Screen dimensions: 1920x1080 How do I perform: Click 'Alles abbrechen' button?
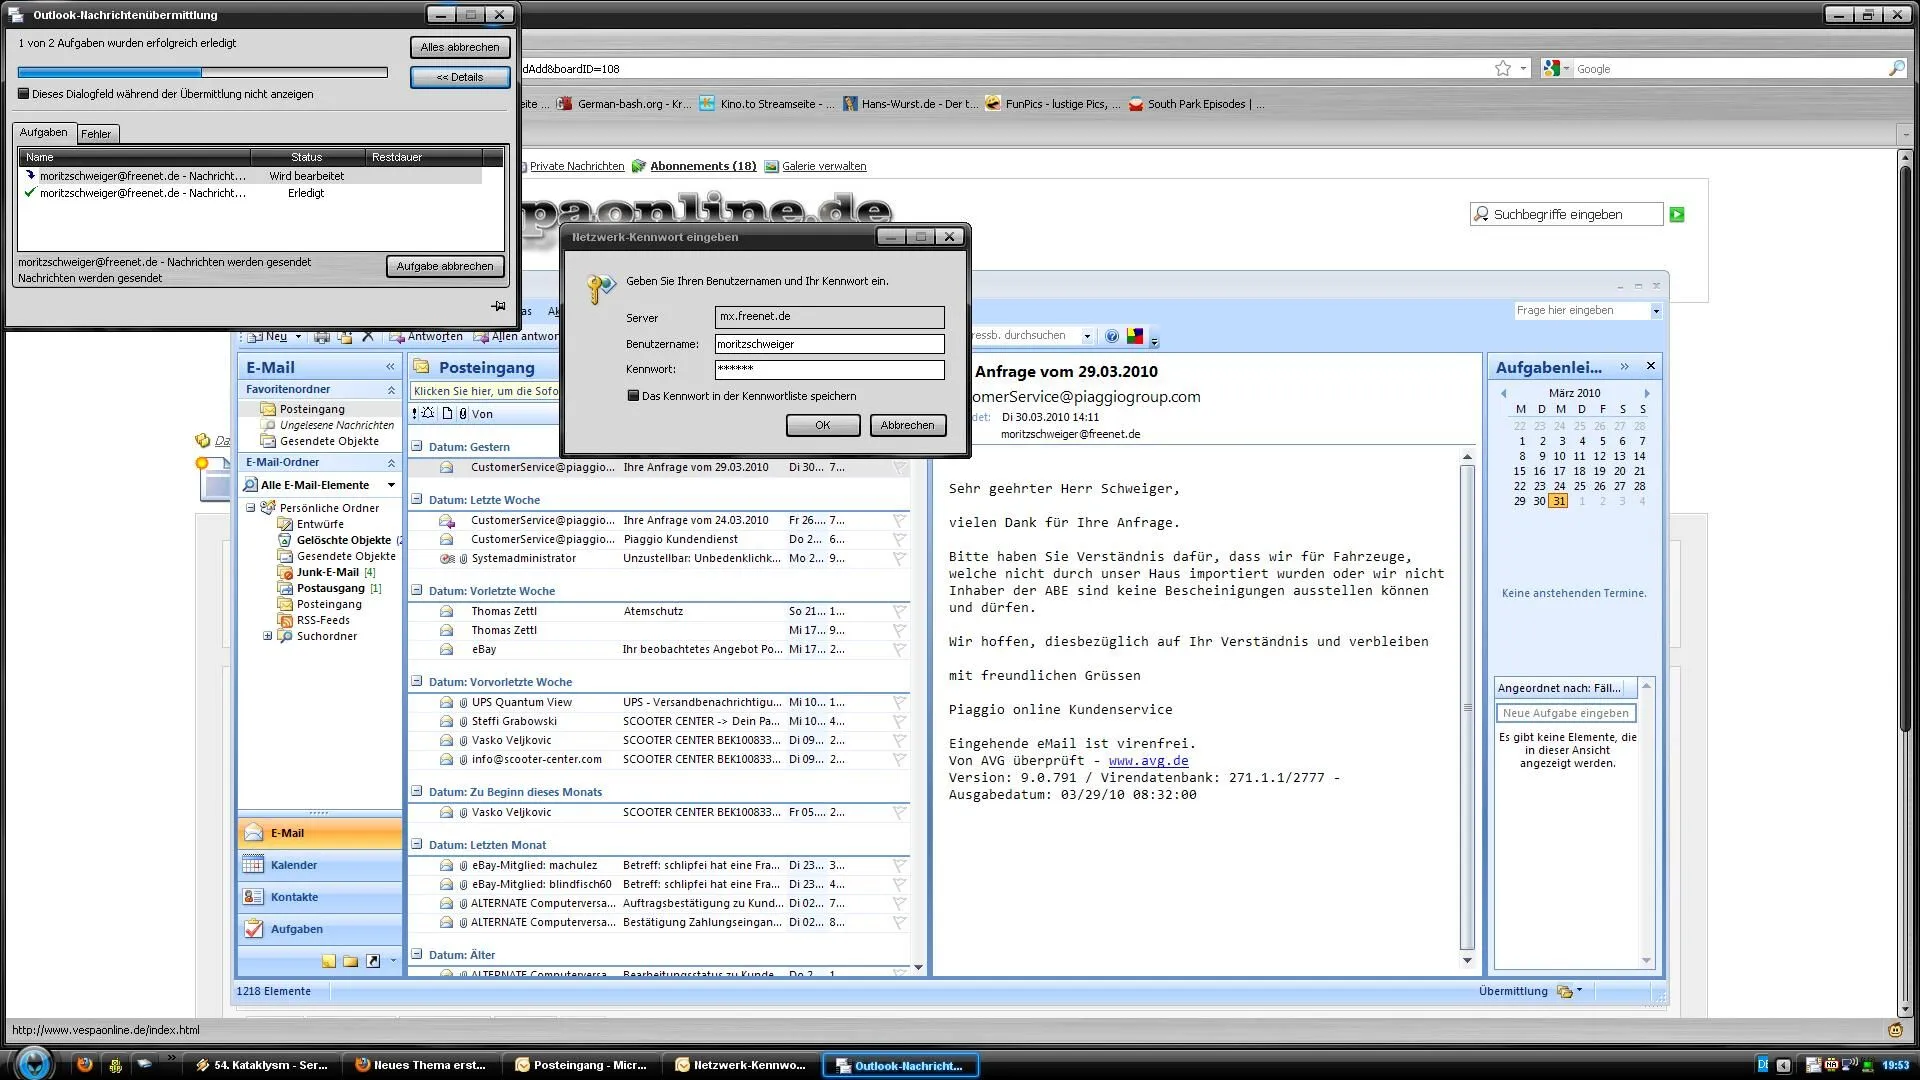(460, 47)
